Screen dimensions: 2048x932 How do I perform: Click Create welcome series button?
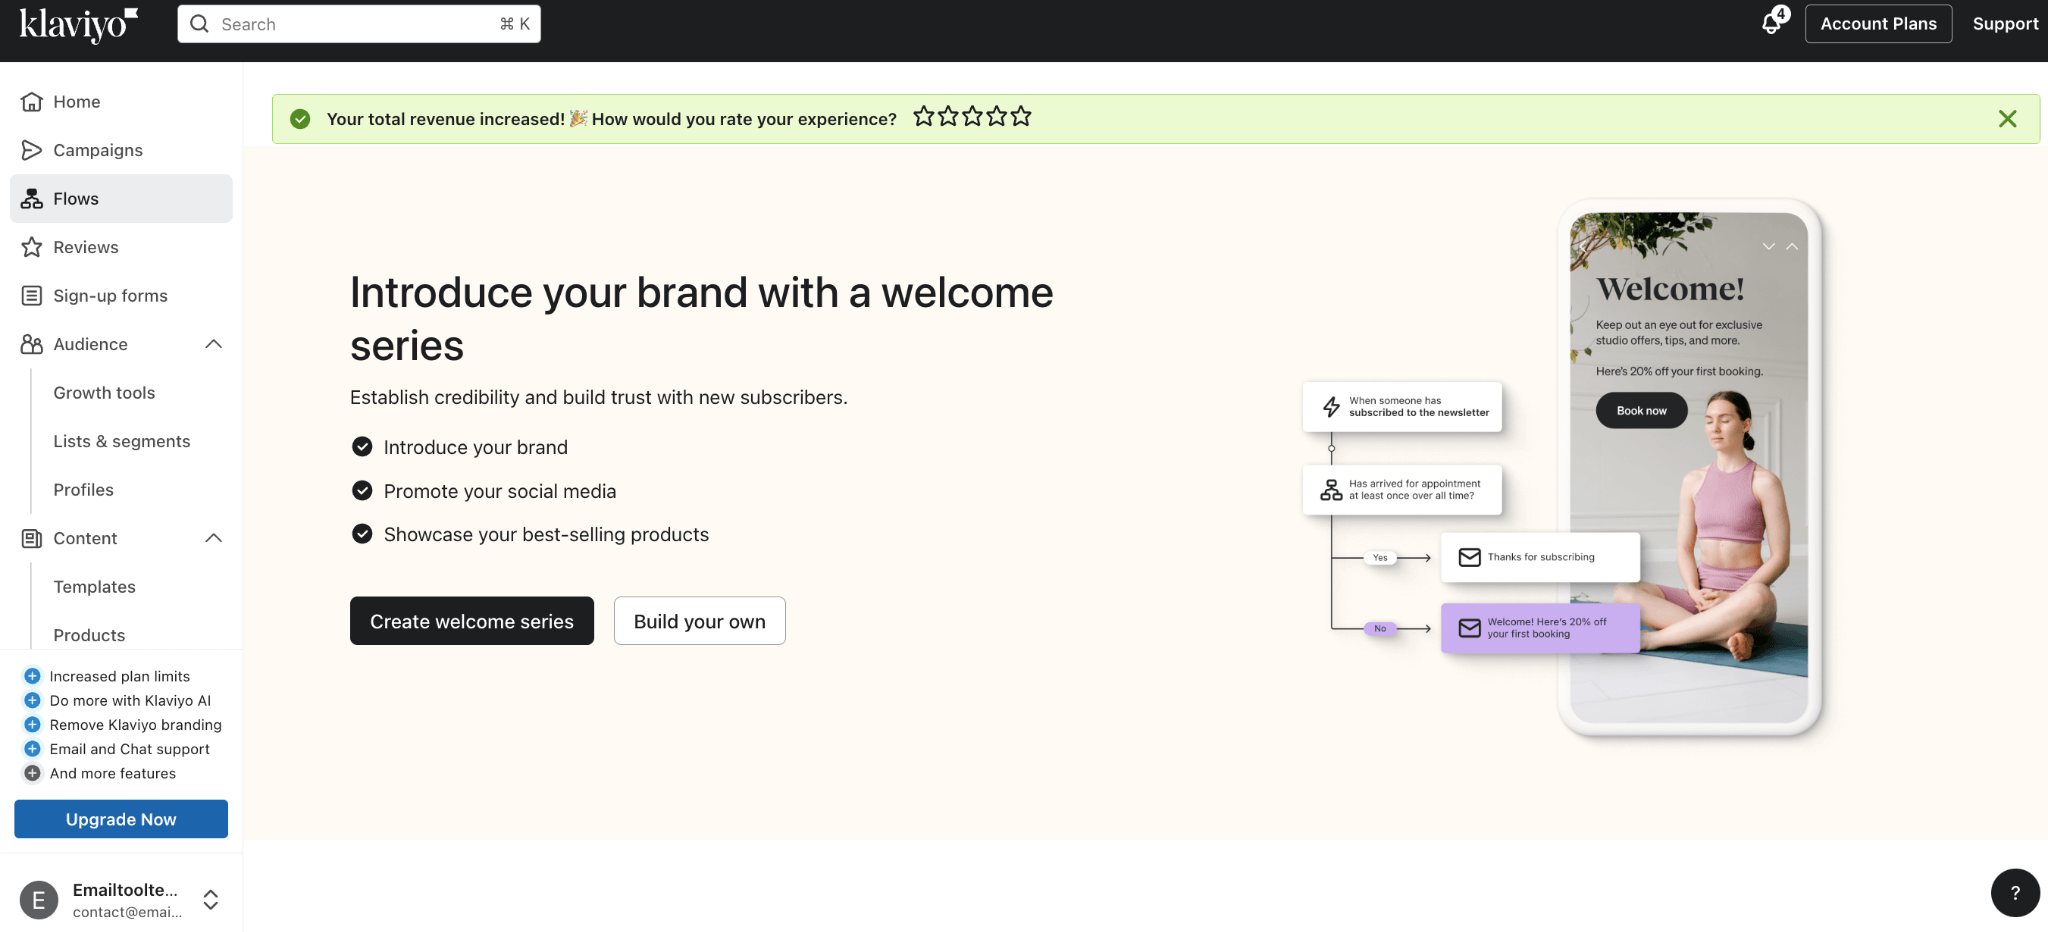coord(472,621)
